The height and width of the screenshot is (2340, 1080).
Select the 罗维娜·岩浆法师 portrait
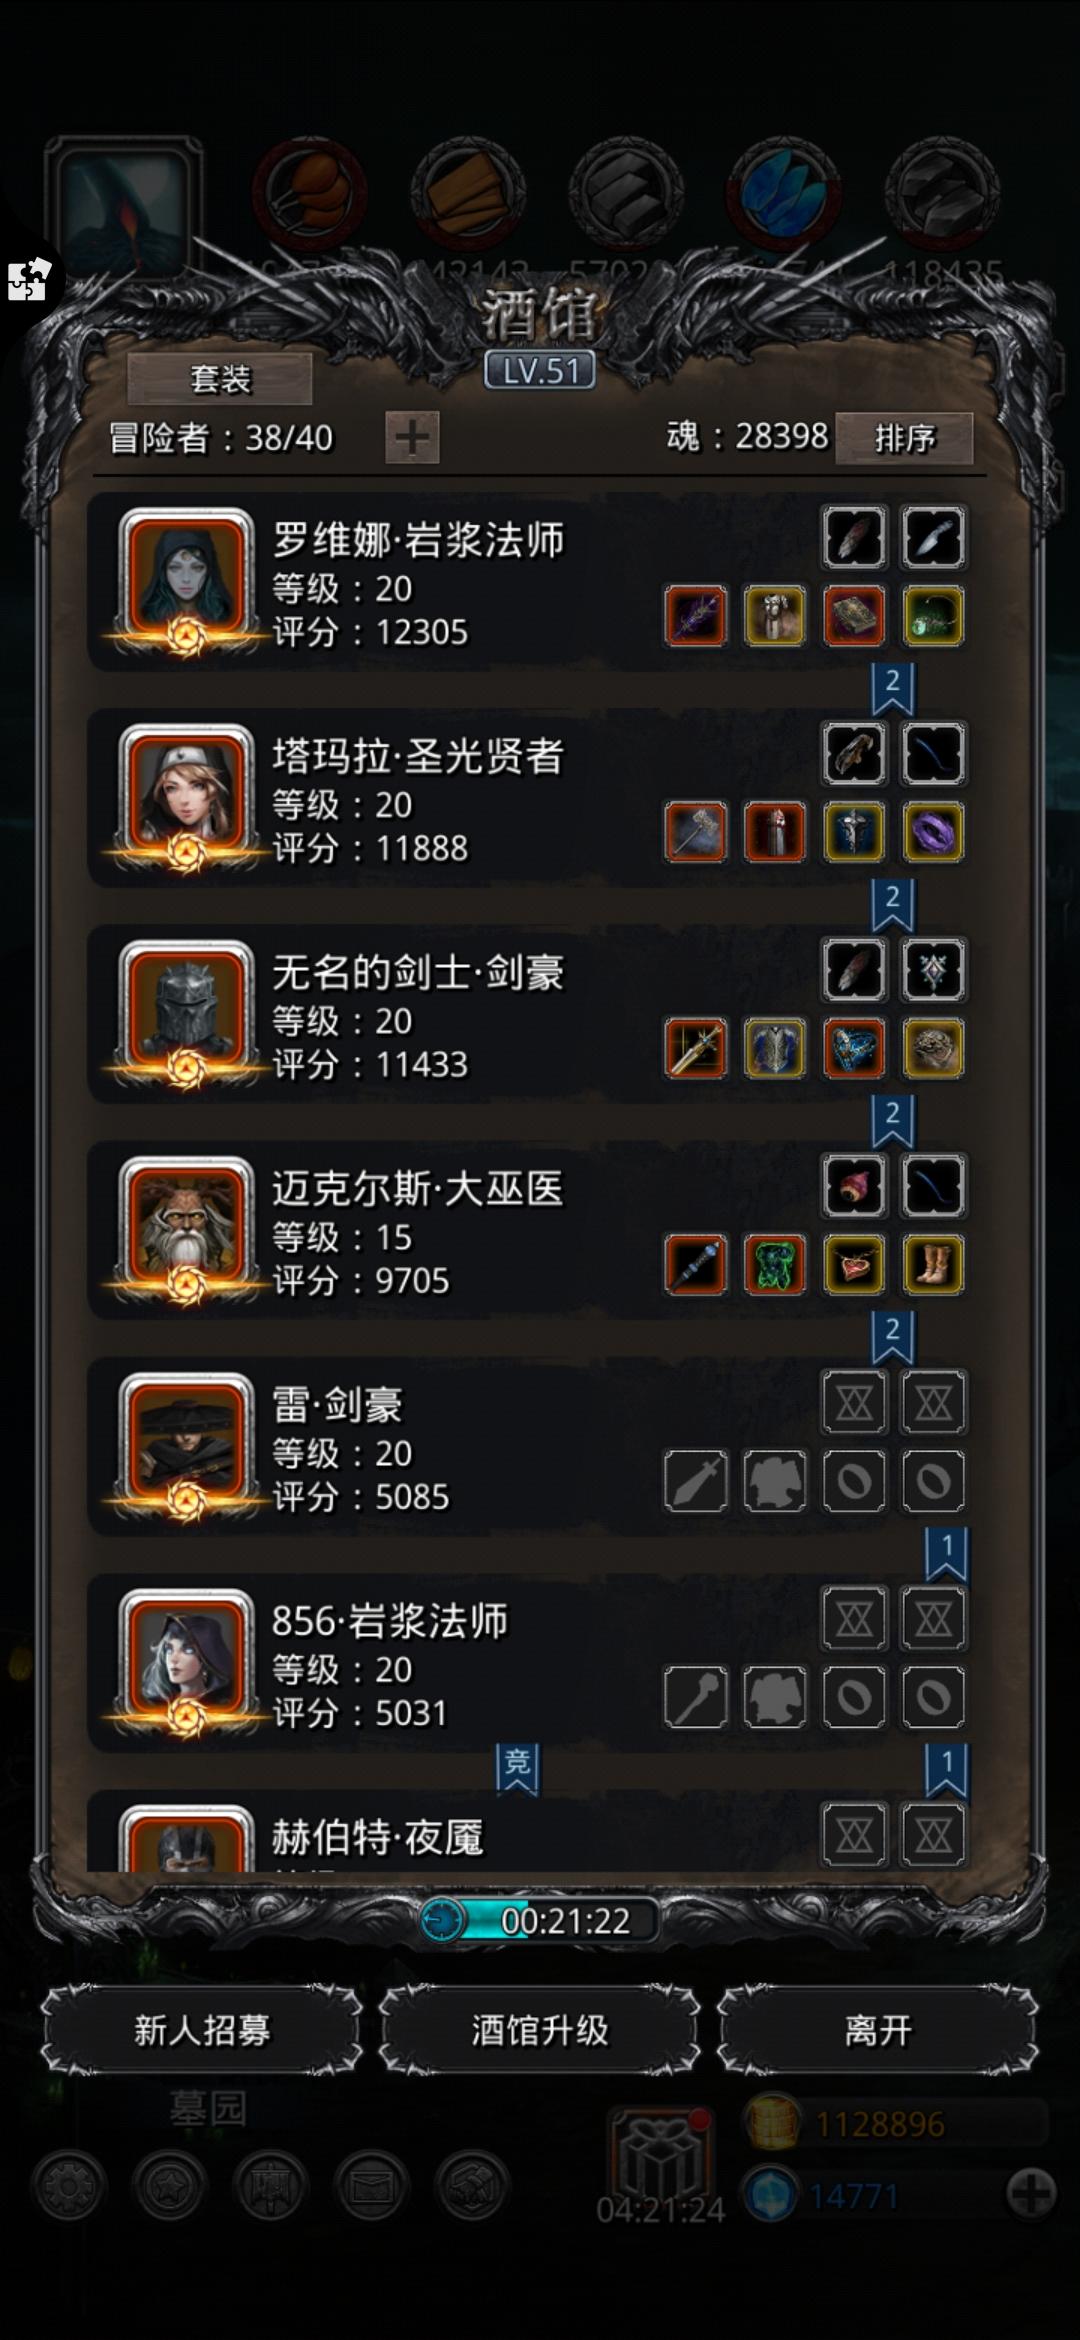(x=186, y=580)
